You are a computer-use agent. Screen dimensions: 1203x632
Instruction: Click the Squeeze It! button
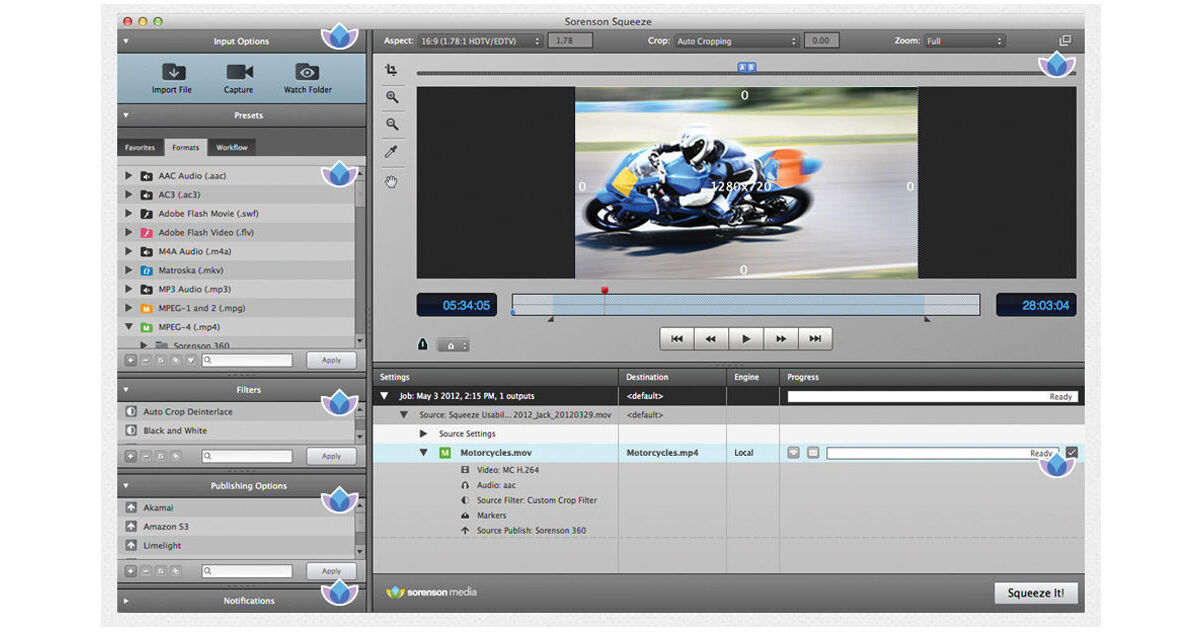[1036, 593]
